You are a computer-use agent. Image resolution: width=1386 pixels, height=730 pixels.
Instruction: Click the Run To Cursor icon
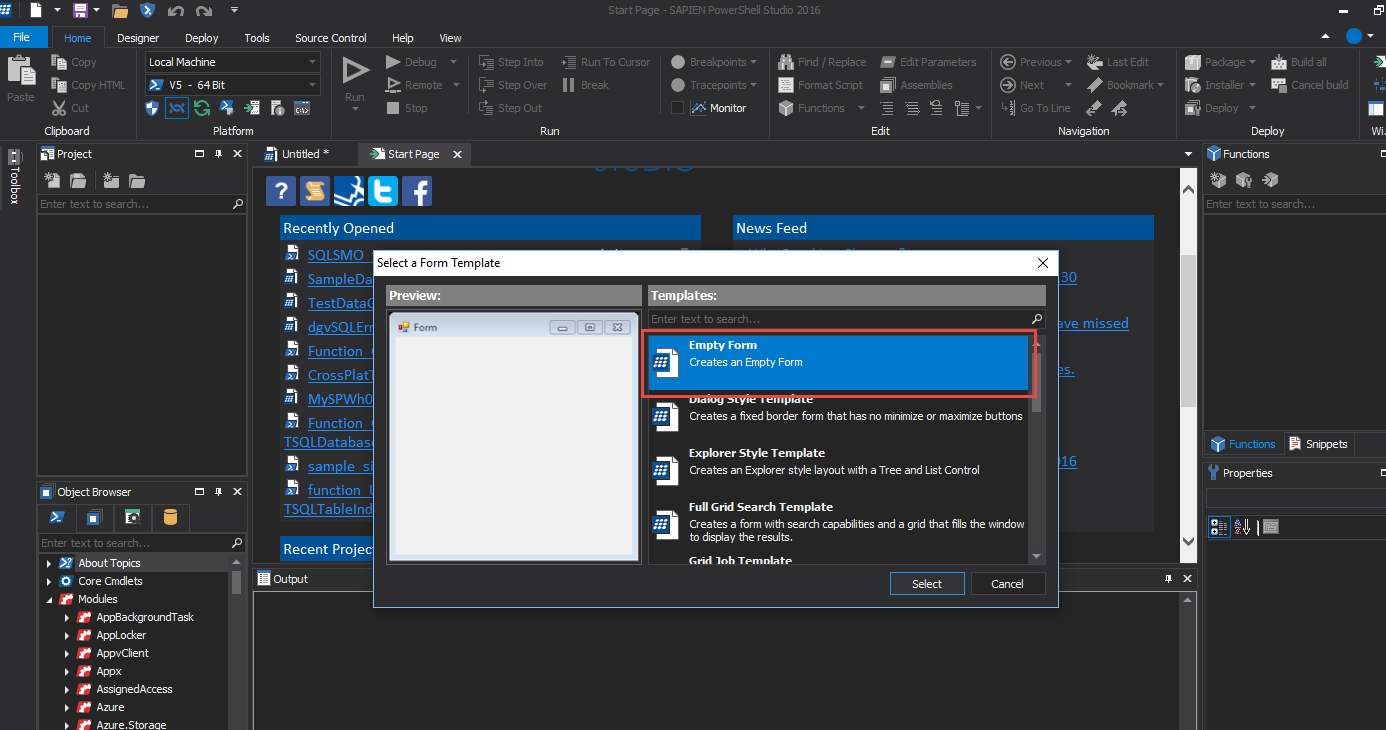tap(569, 62)
